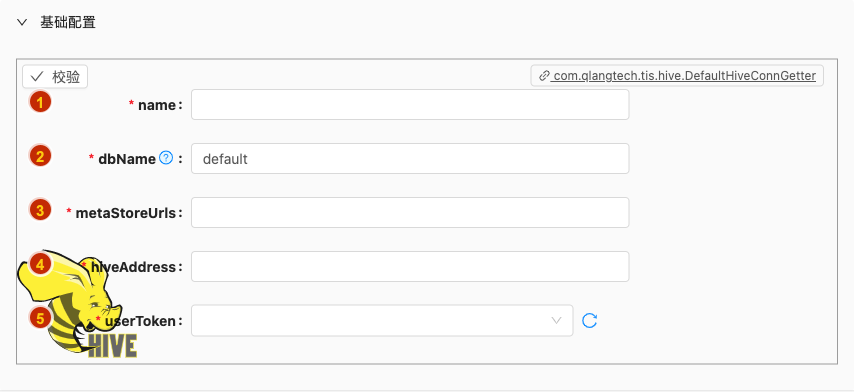Click the dbName field containing default

coord(410,158)
